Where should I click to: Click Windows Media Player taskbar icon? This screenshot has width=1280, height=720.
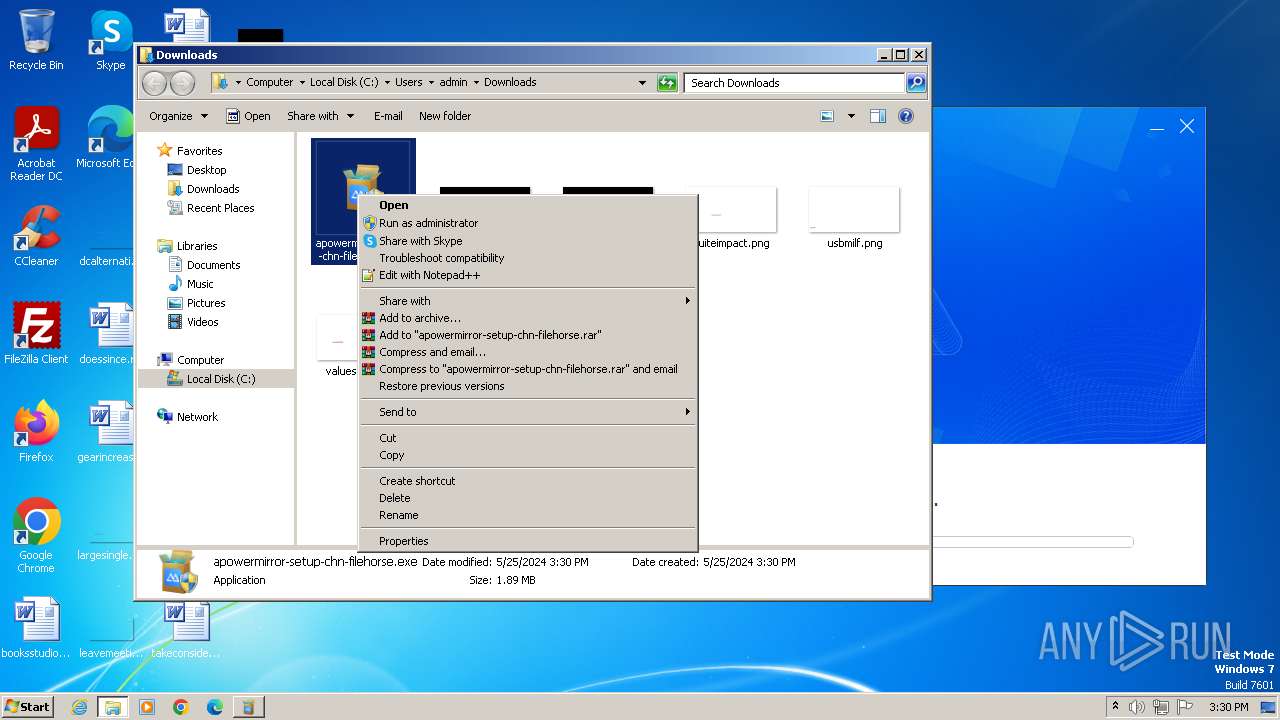click(x=147, y=707)
